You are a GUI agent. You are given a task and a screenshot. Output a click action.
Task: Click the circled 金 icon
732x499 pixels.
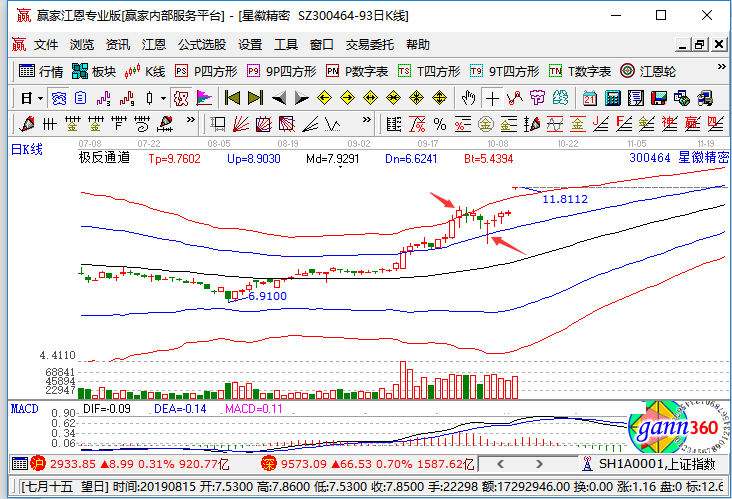(486, 124)
